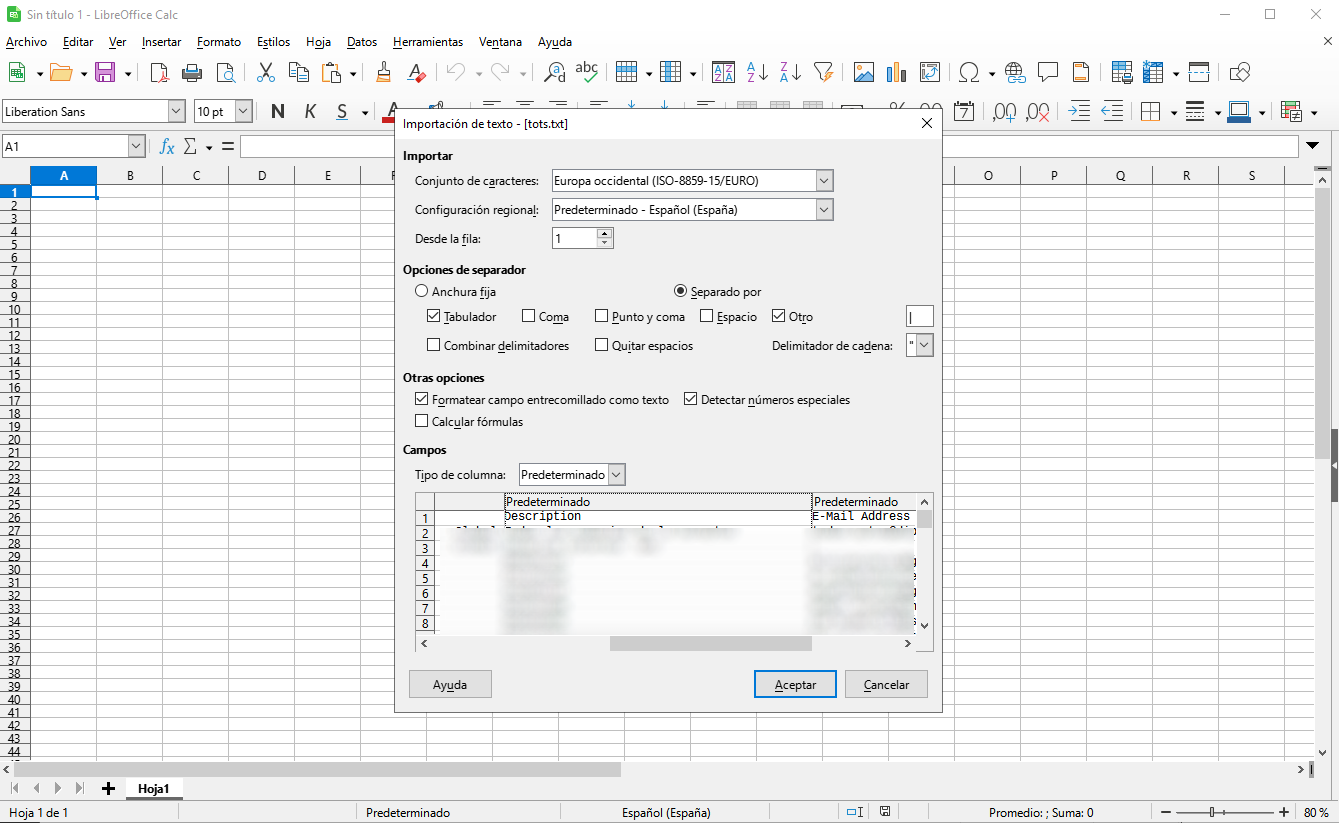Image resolution: width=1339 pixels, height=823 pixels.
Task: Enable the Calcular fórmulas checkbox
Action: point(421,421)
